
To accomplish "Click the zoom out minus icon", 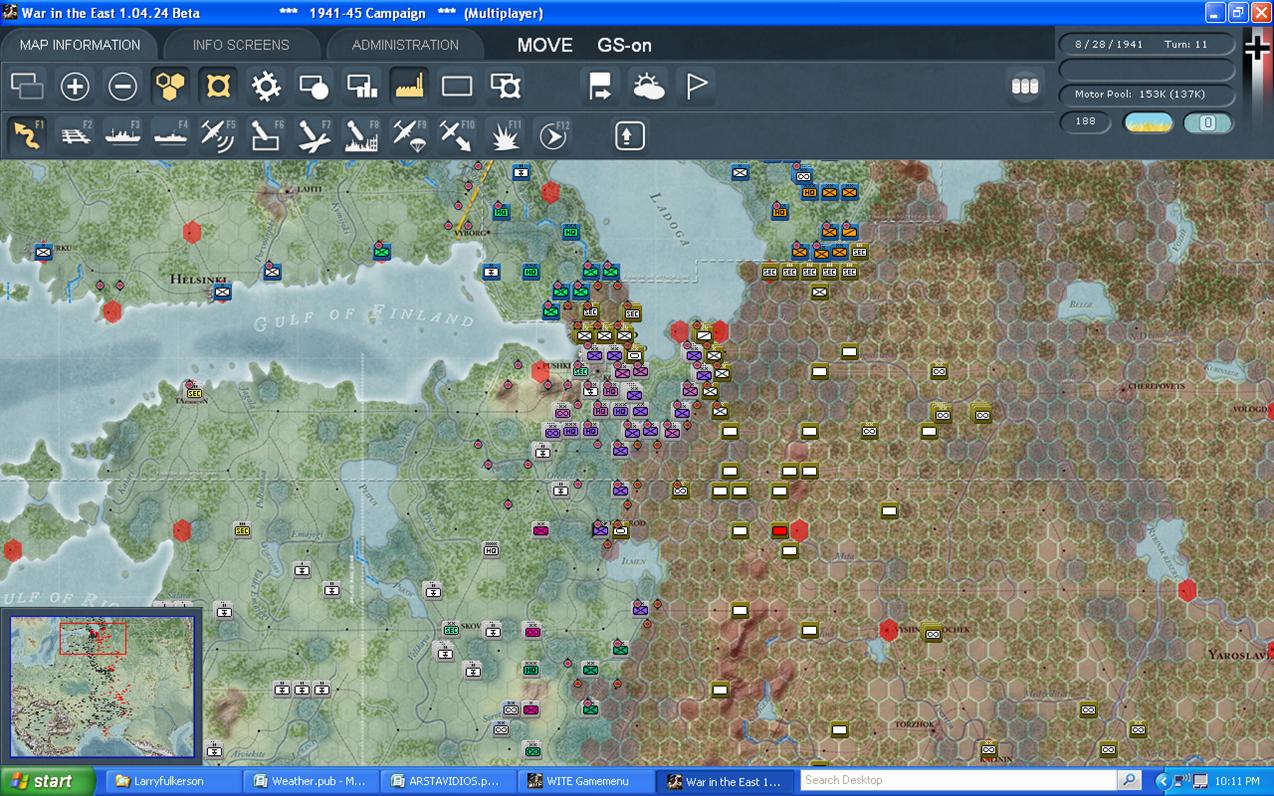I will pos(123,87).
